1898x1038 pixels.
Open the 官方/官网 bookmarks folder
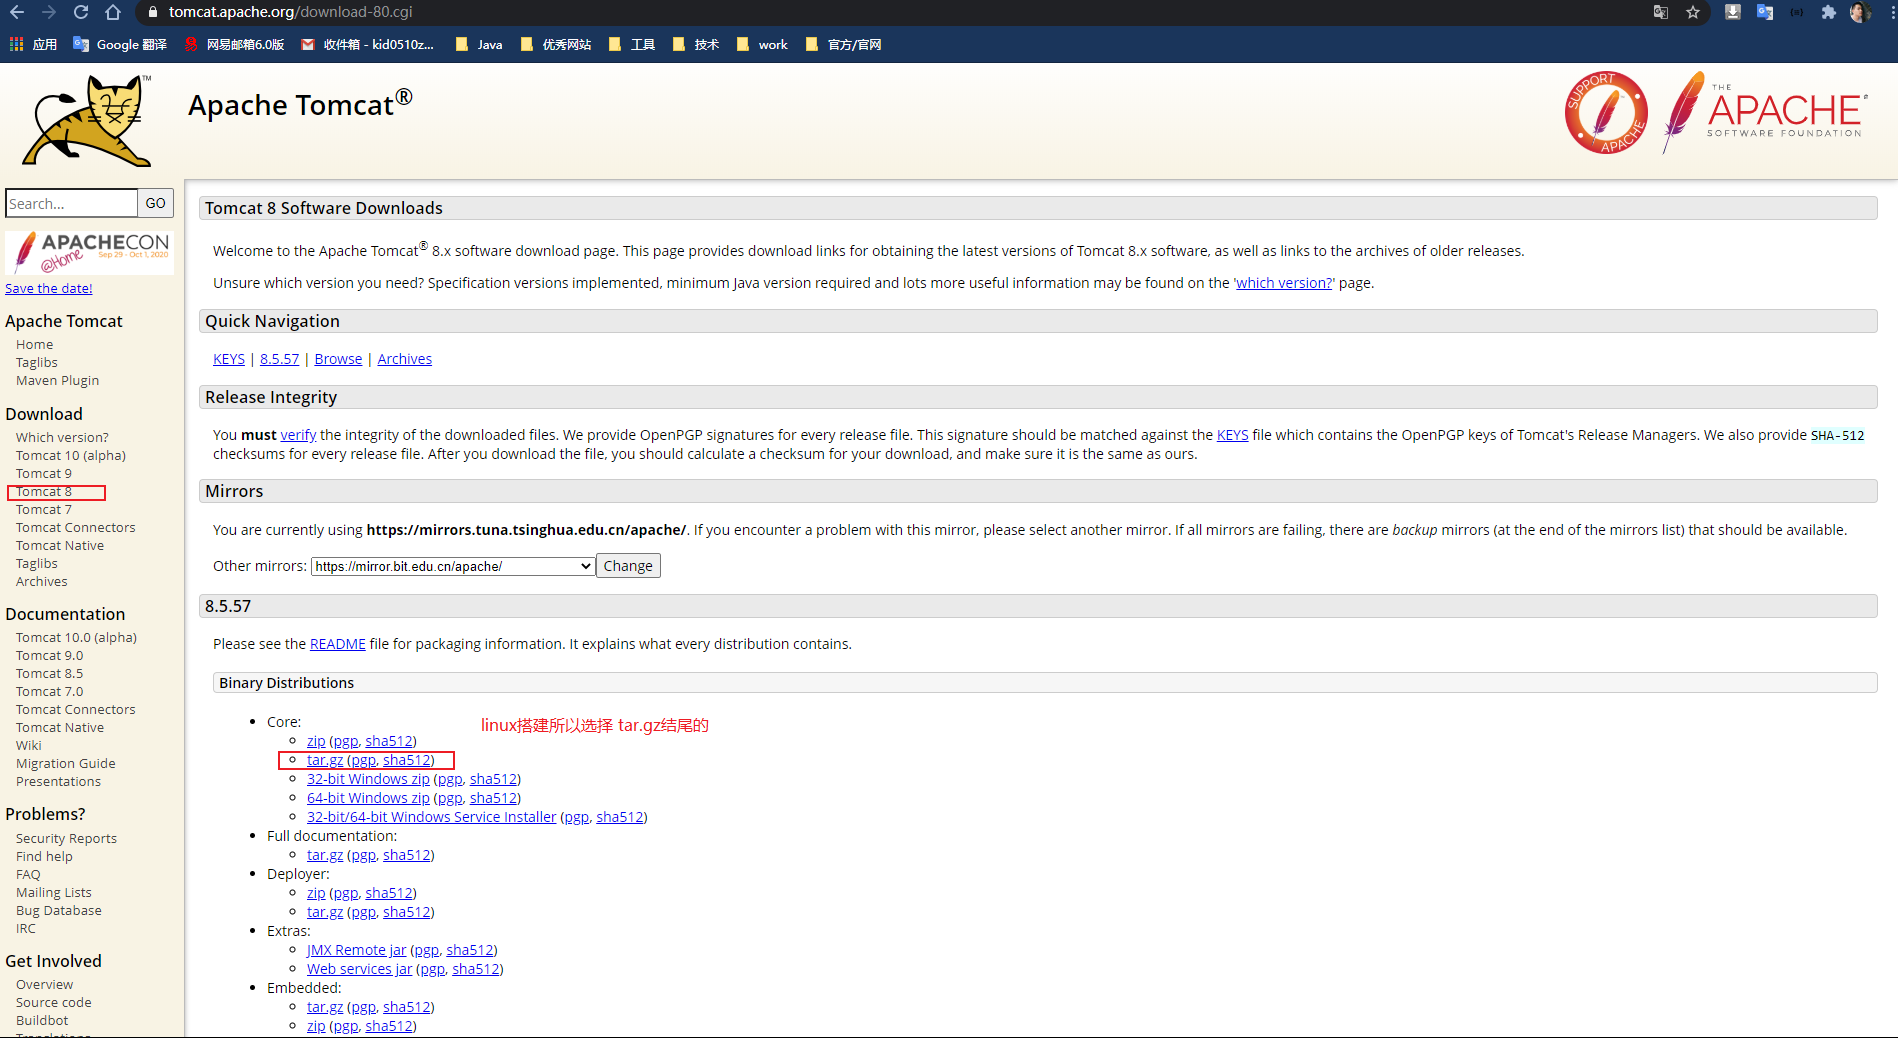coord(843,44)
